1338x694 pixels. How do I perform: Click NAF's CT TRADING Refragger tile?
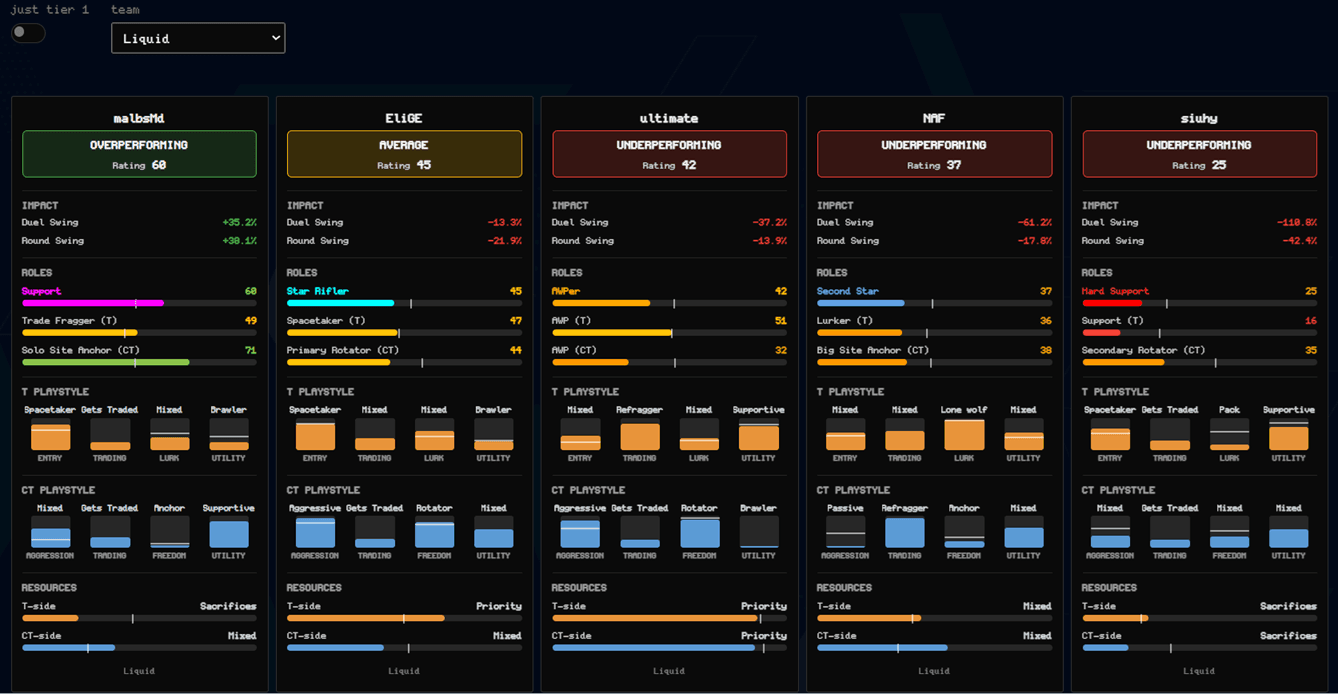pos(905,532)
